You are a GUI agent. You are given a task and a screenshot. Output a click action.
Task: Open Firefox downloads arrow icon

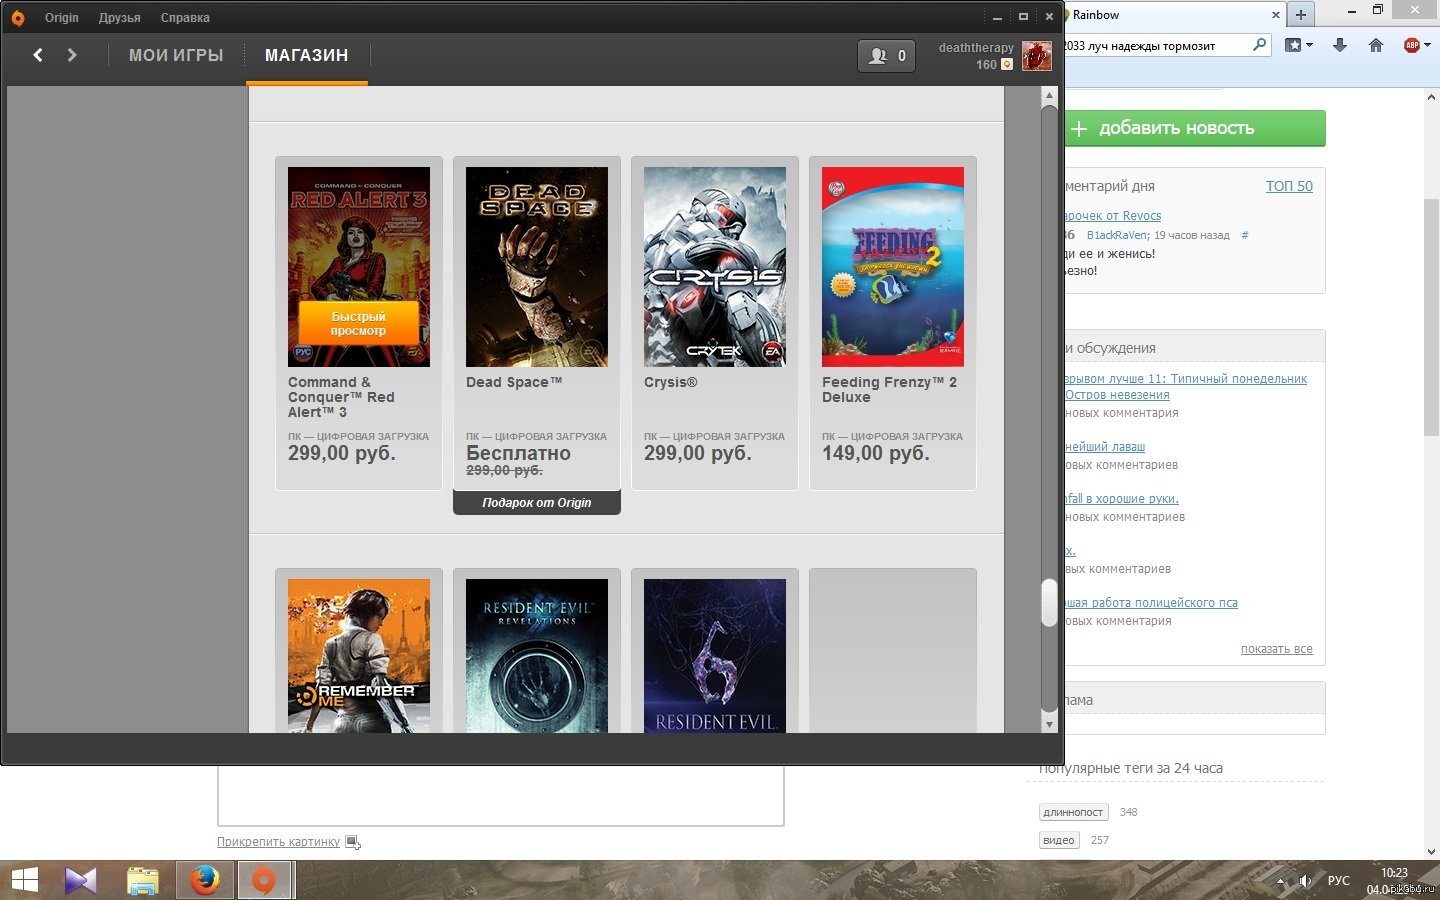[x=1340, y=45]
